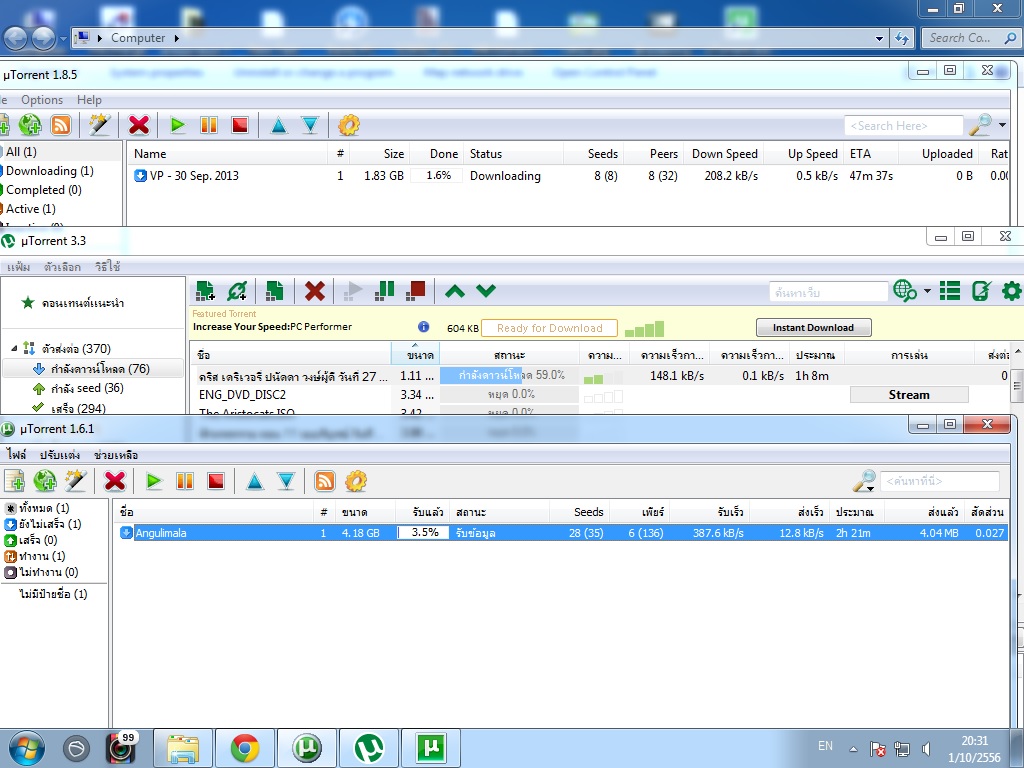Viewport: 1024px width, 768px height.
Task: Click 3.5% progress bar of Angulimala
Action: coord(424,533)
